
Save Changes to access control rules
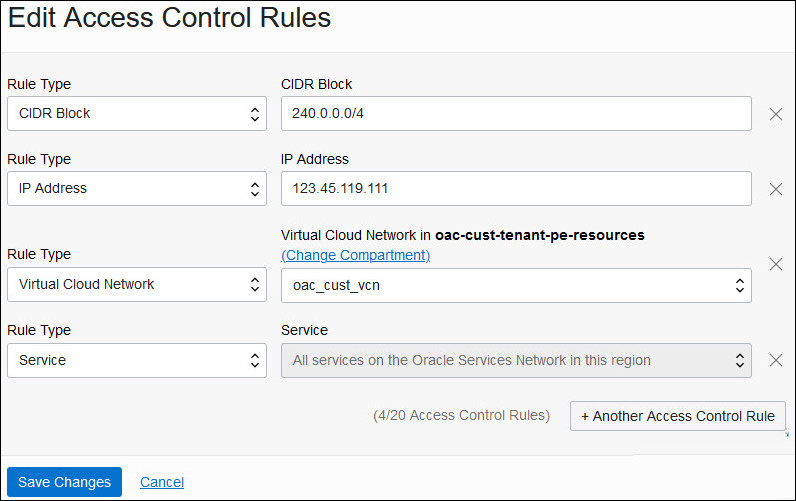64,482
